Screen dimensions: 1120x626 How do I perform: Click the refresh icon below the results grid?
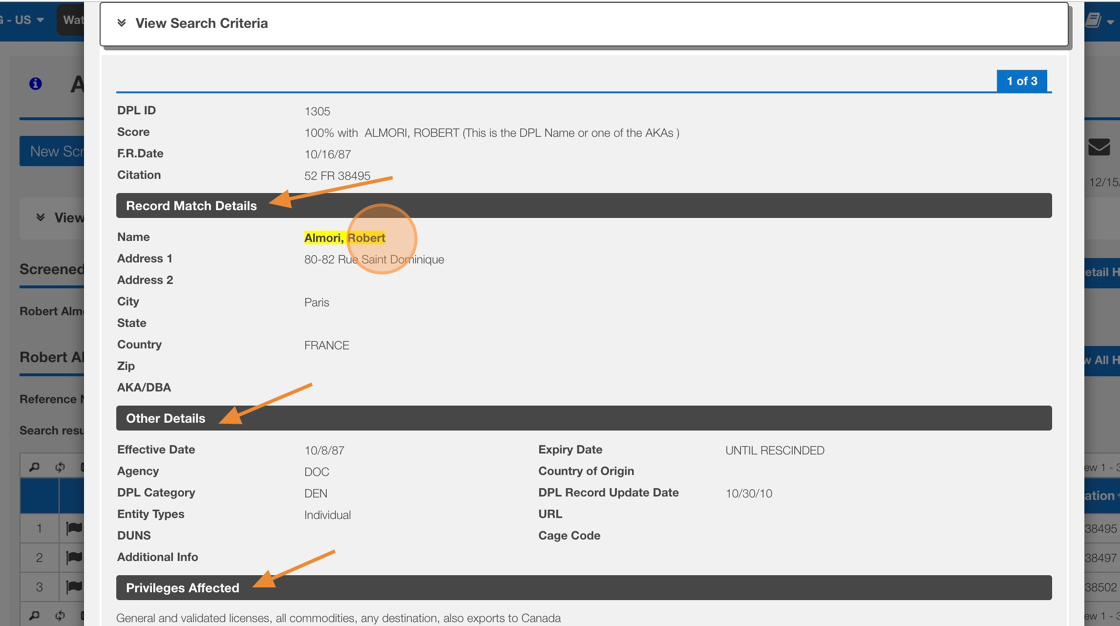pos(60,615)
